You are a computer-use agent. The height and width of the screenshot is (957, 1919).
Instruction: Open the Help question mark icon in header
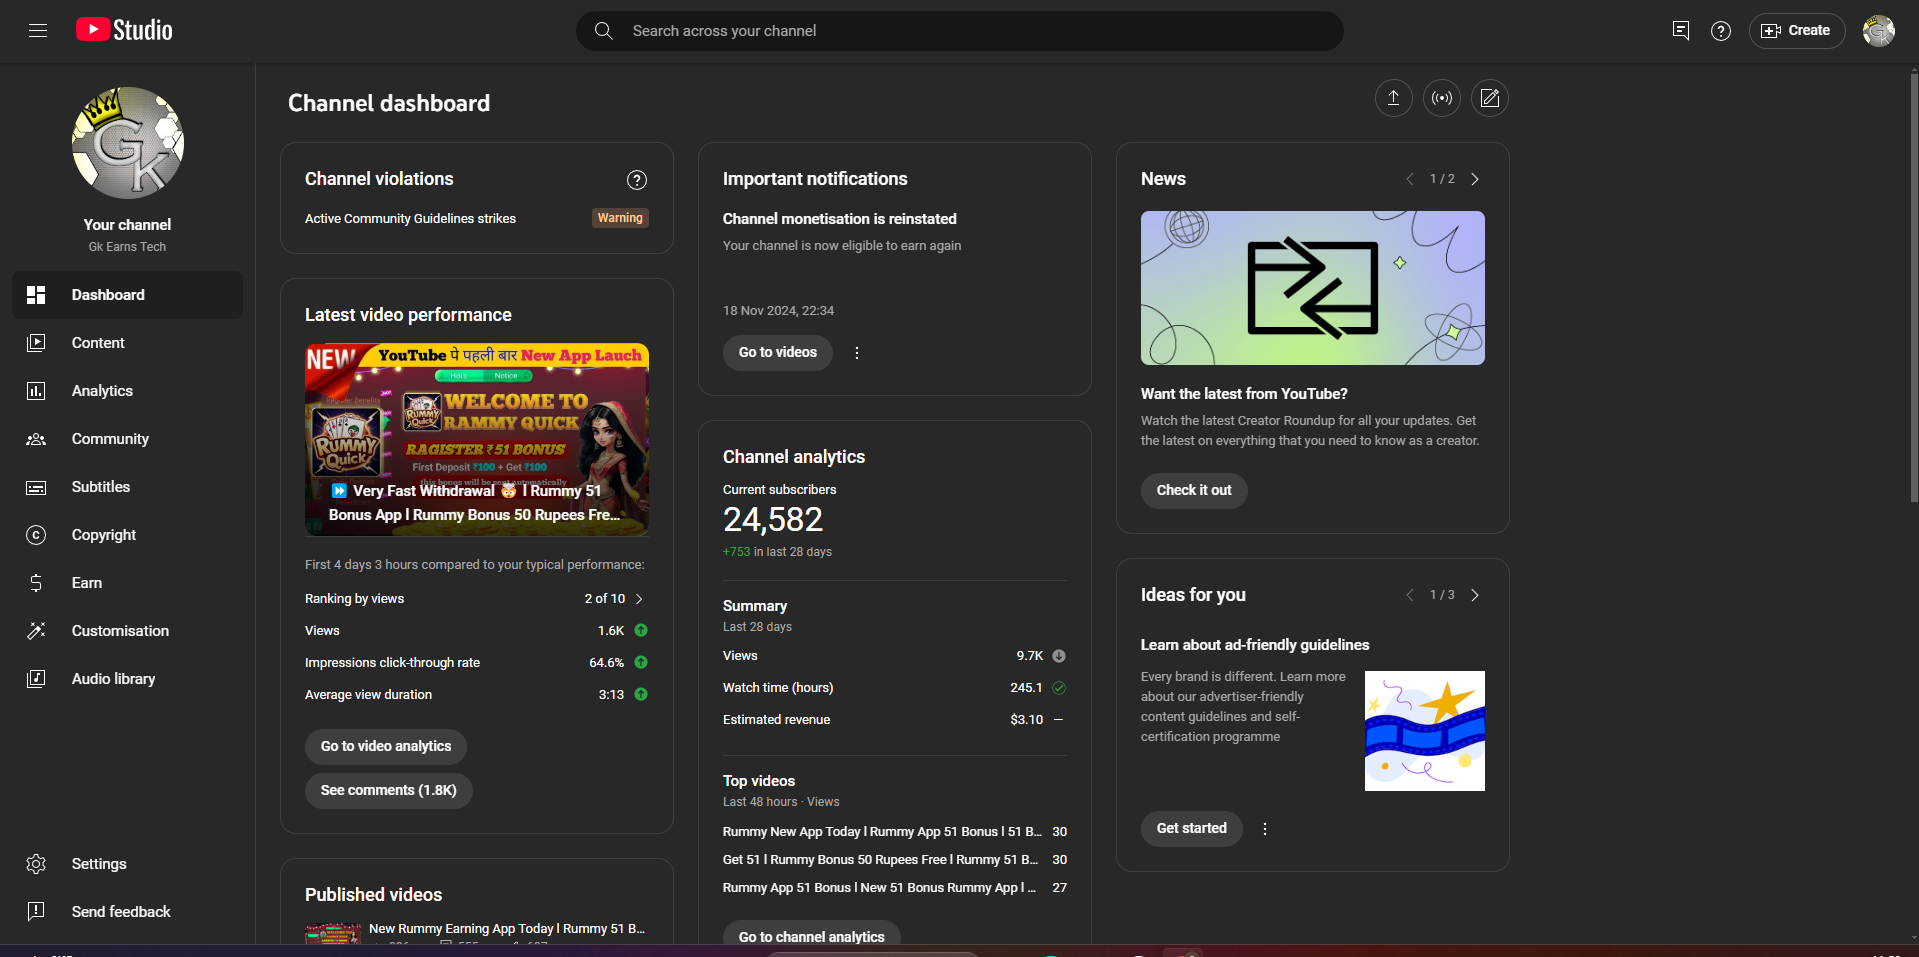[x=1721, y=31]
